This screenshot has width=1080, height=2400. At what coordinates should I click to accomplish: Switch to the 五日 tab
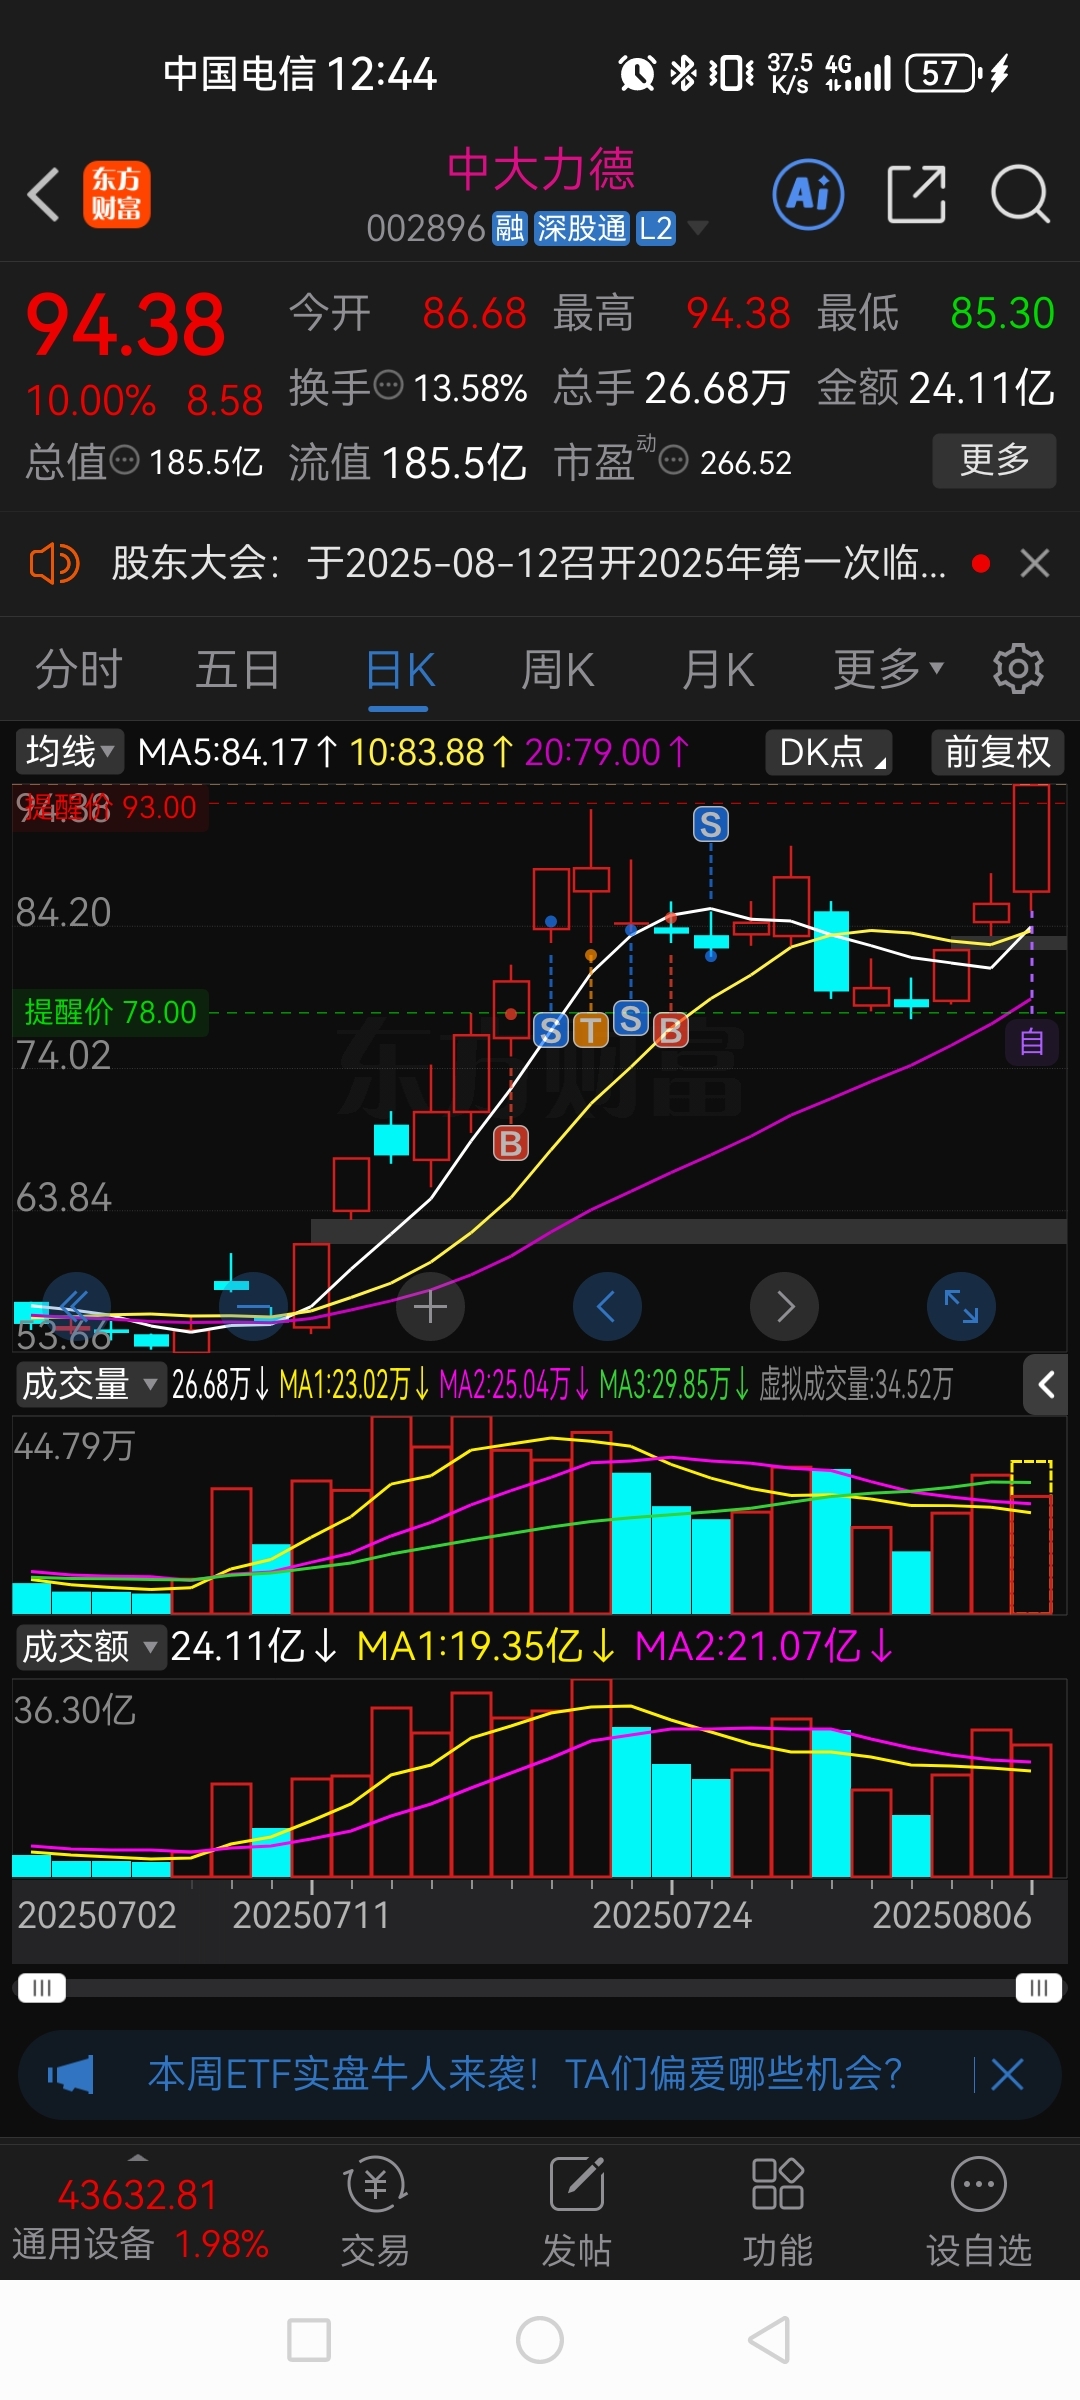tap(238, 670)
